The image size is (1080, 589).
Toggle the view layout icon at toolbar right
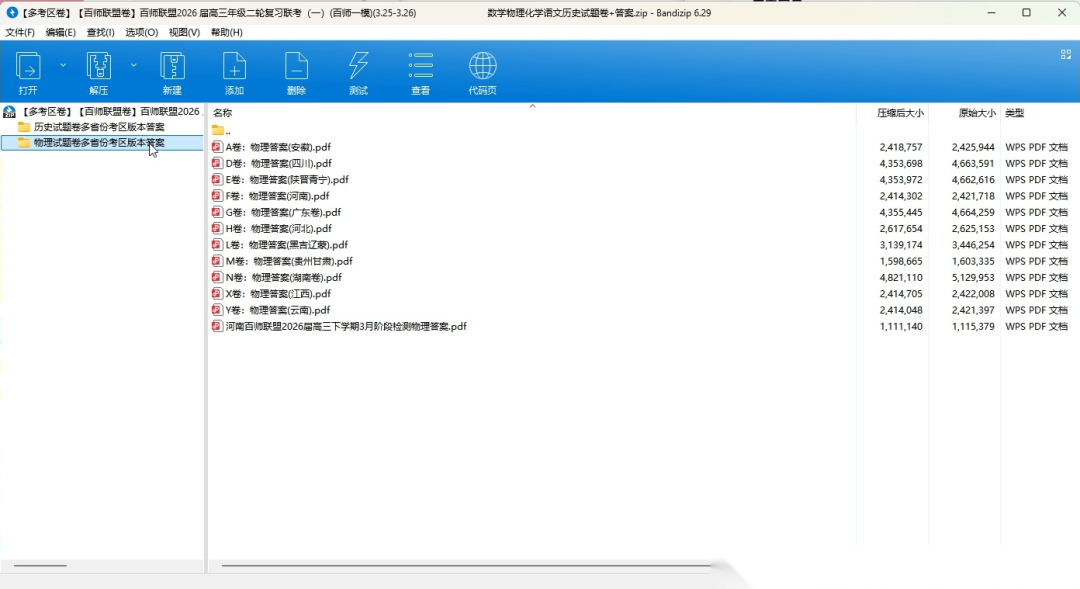[x=1065, y=55]
